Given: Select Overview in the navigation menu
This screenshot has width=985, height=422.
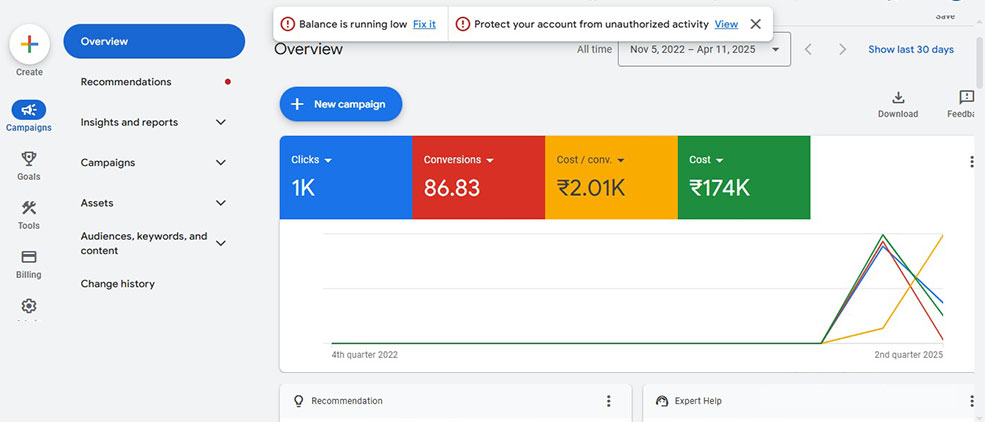Looking at the screenshot, I should point(154,41).
